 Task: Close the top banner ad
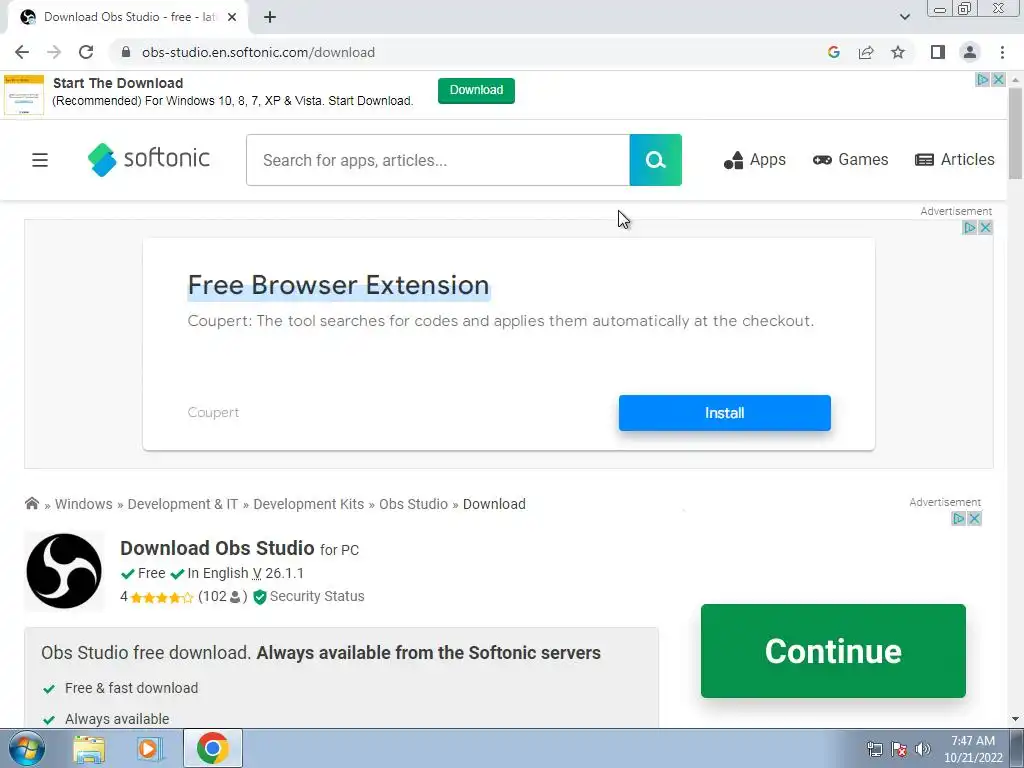pyautogui.click(x=999, y=80)
